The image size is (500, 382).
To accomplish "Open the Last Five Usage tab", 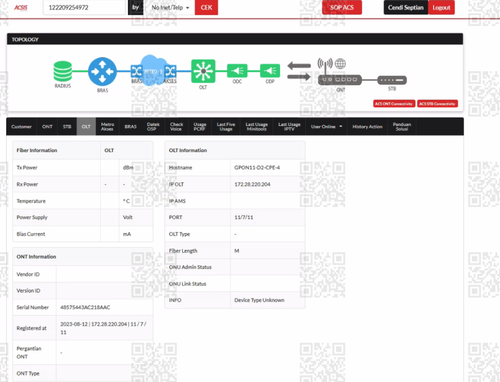I will point(226,127).
